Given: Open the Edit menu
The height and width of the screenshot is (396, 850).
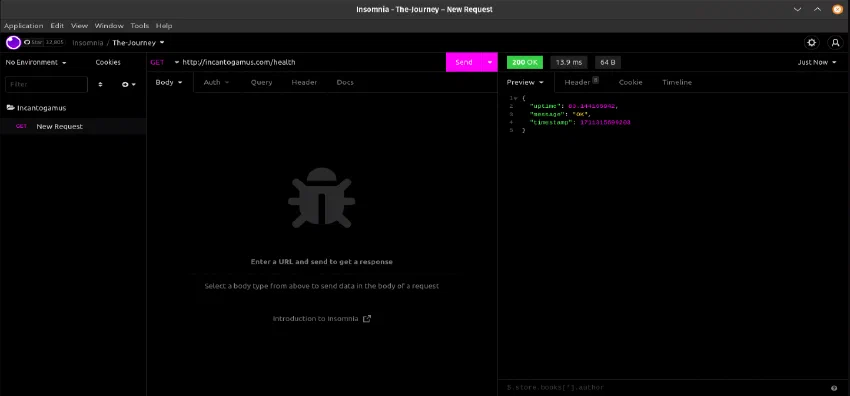Looking at the screenshot, I should [57, 25].
